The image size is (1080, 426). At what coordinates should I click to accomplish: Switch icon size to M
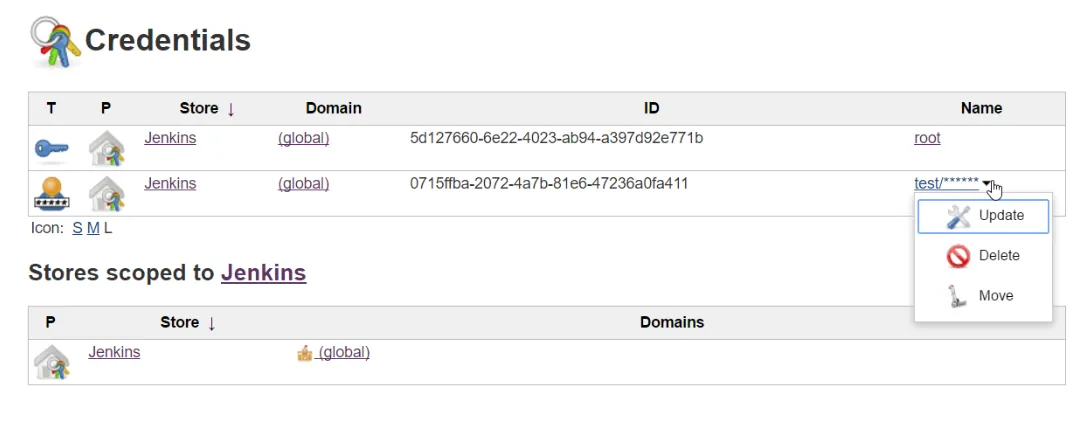point(93,228)
